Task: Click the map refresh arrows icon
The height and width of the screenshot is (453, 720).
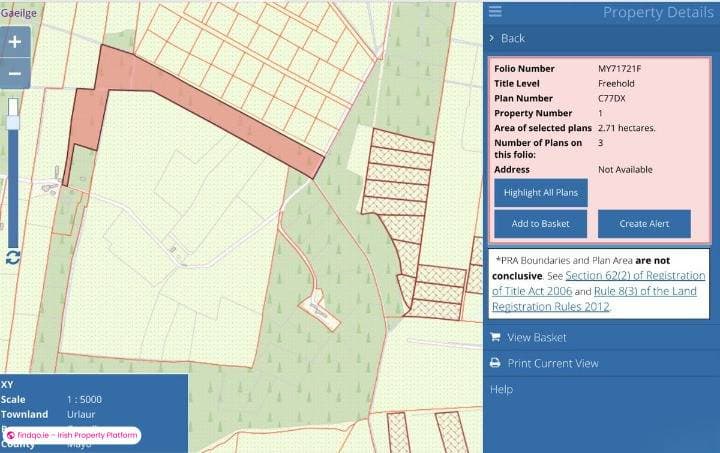Action: pyautogui.click(x=13, y=257)
